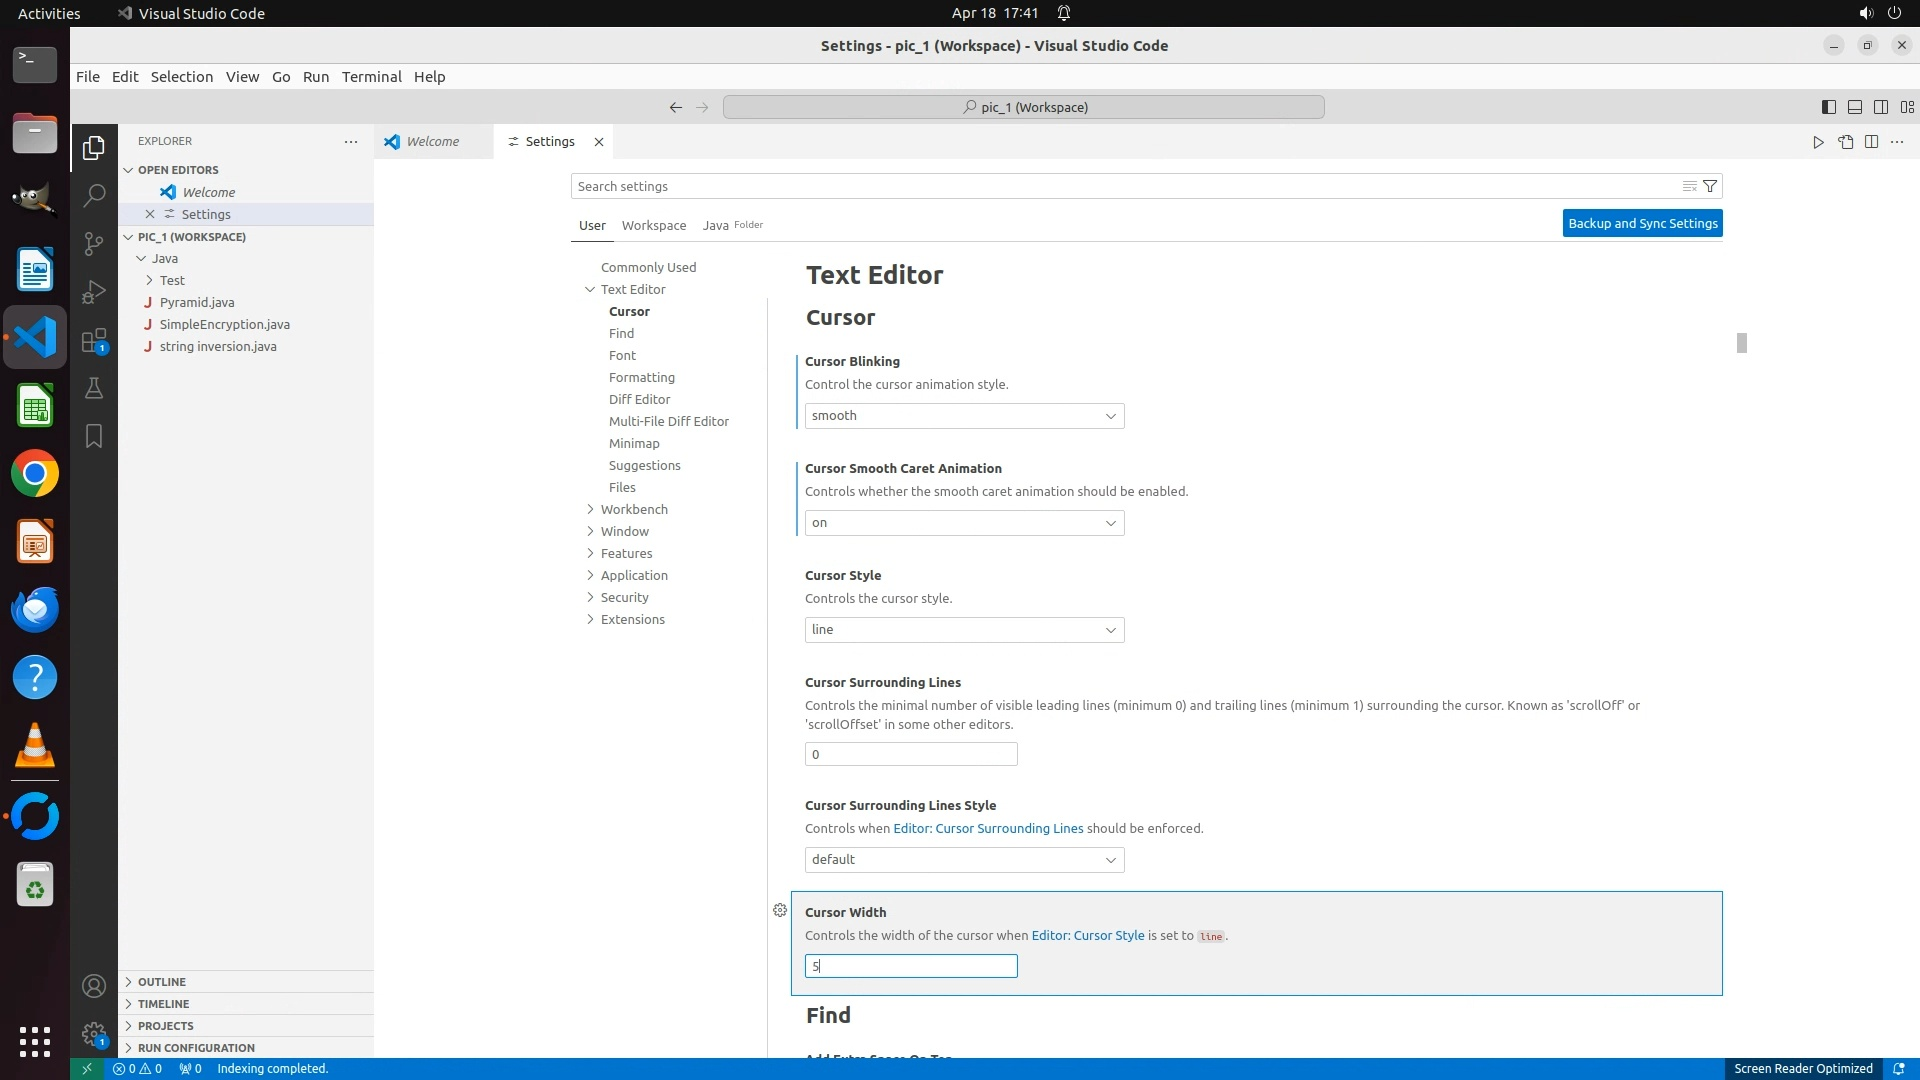Click the Testing flask icon
Viewport: 1920px width, 1080px height.
pyautogui.click(x=94, y=388)
